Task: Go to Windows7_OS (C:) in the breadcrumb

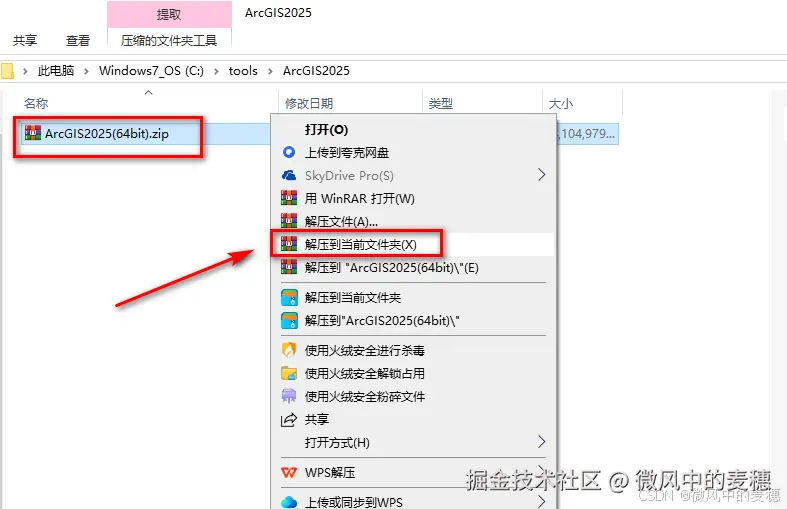Action: pos(151,71)
